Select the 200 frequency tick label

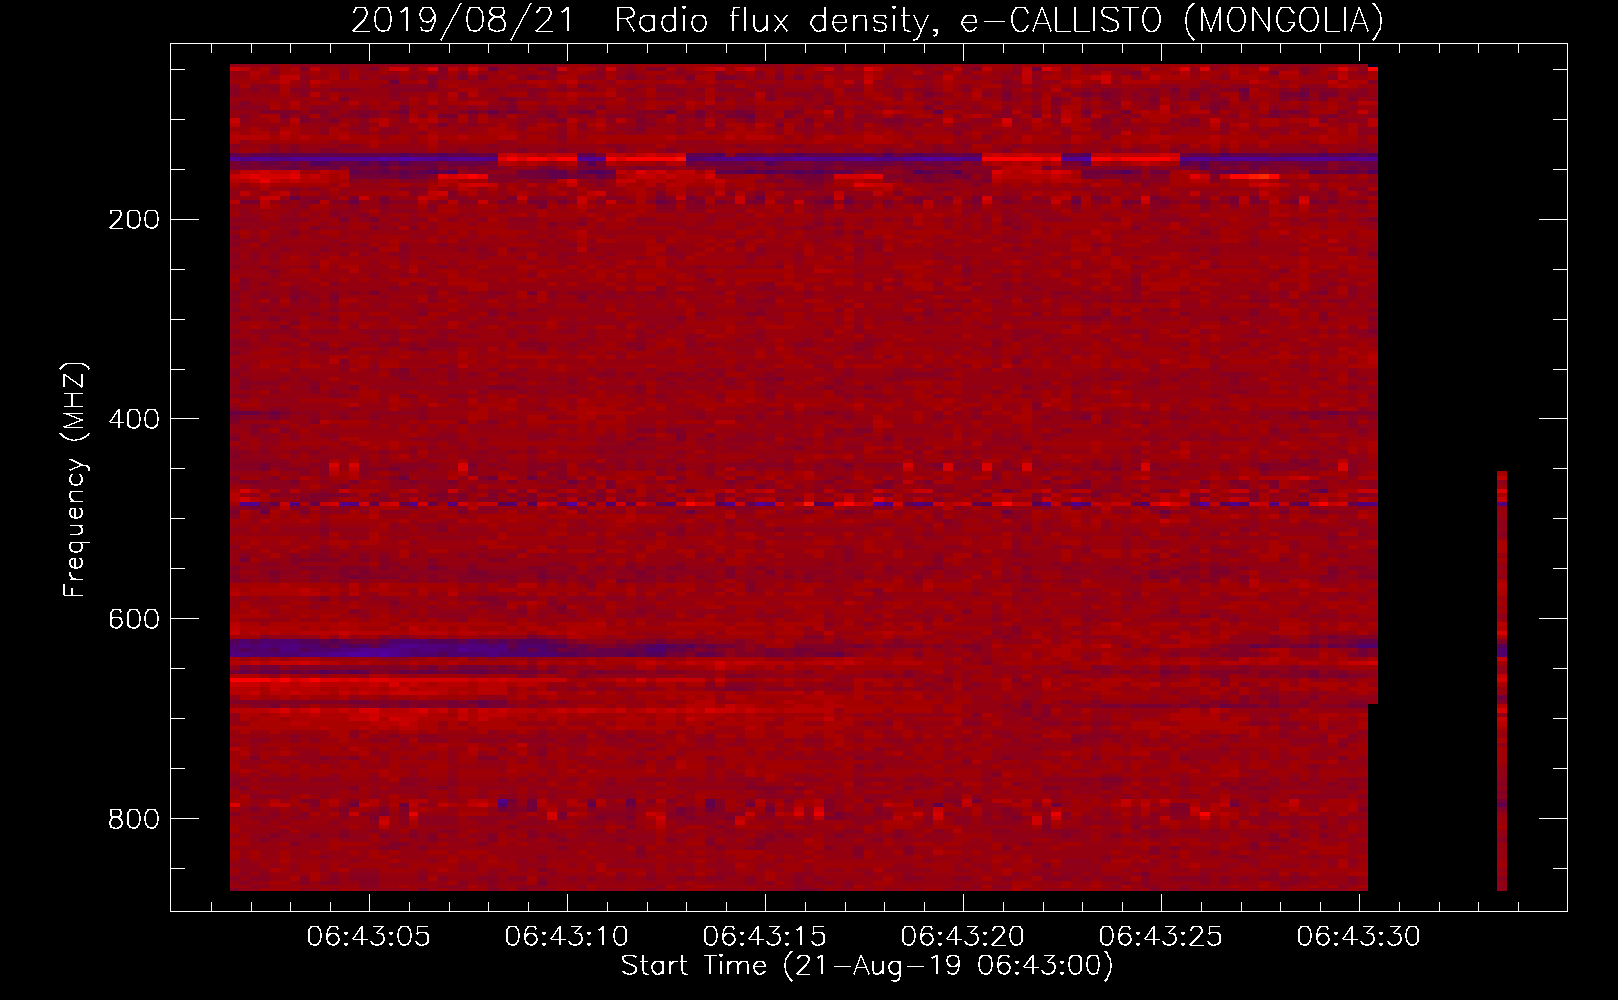[x=134, y=220]
